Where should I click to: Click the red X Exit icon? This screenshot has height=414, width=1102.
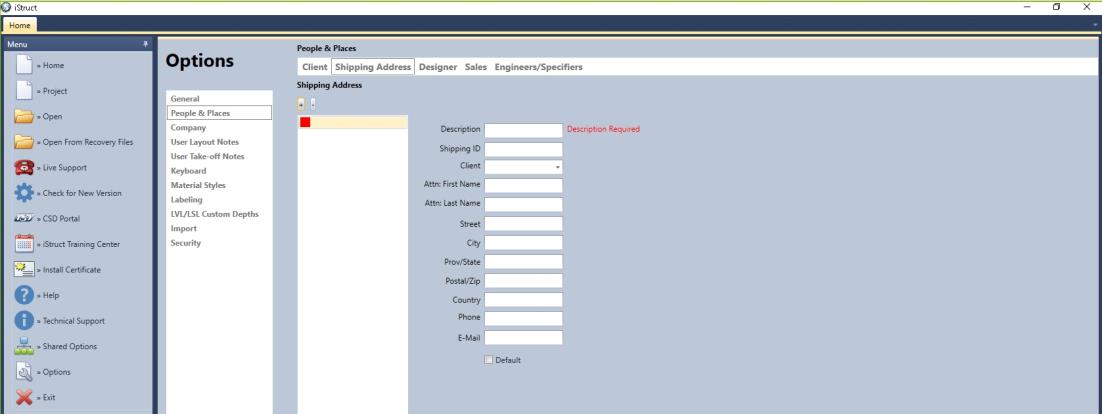pyautogui.click(x=24, y=397)
